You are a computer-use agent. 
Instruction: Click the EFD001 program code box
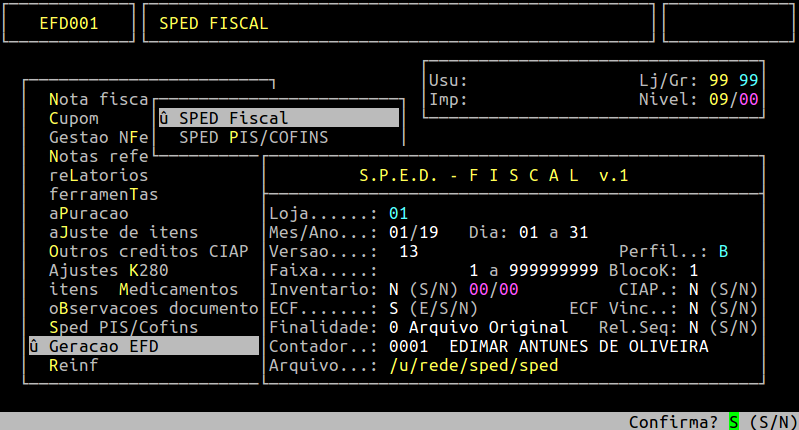pyautogui.click(x=69, y=23)
